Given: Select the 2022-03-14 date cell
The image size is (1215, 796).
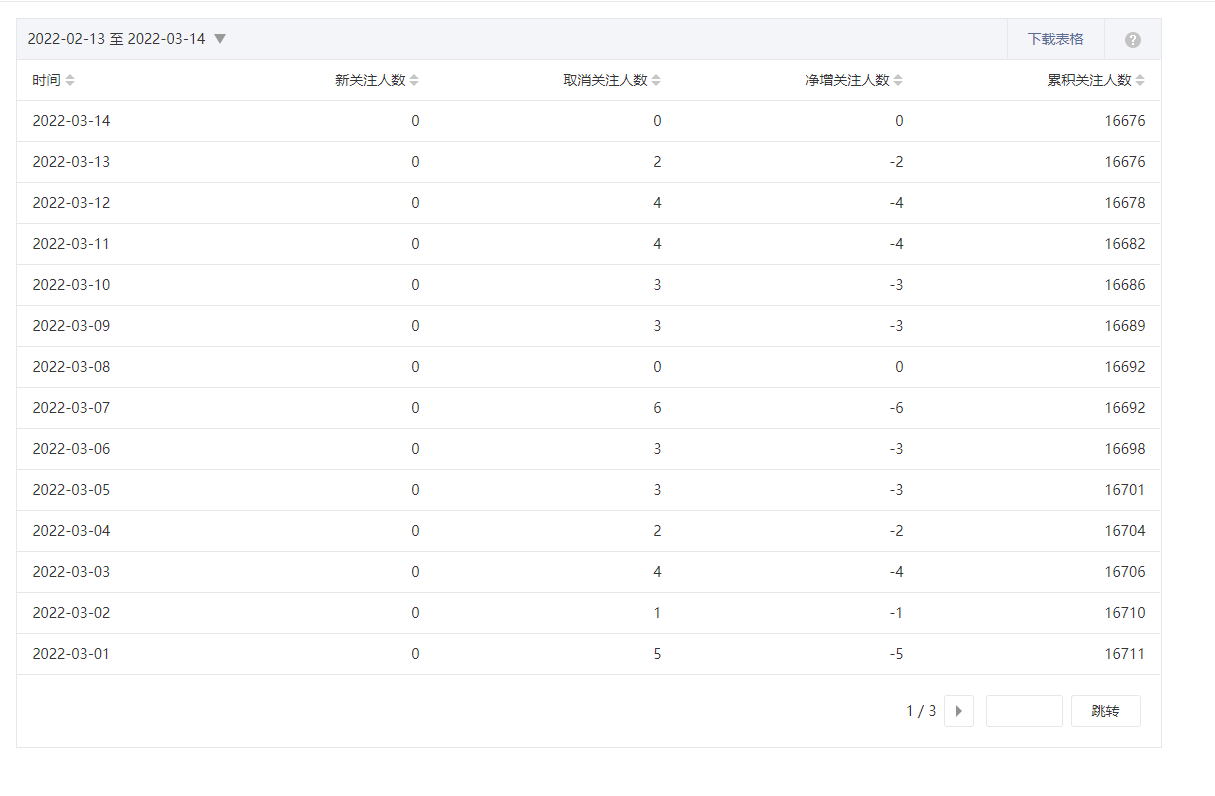Looking at the screenshot, I should coord(71,121).
